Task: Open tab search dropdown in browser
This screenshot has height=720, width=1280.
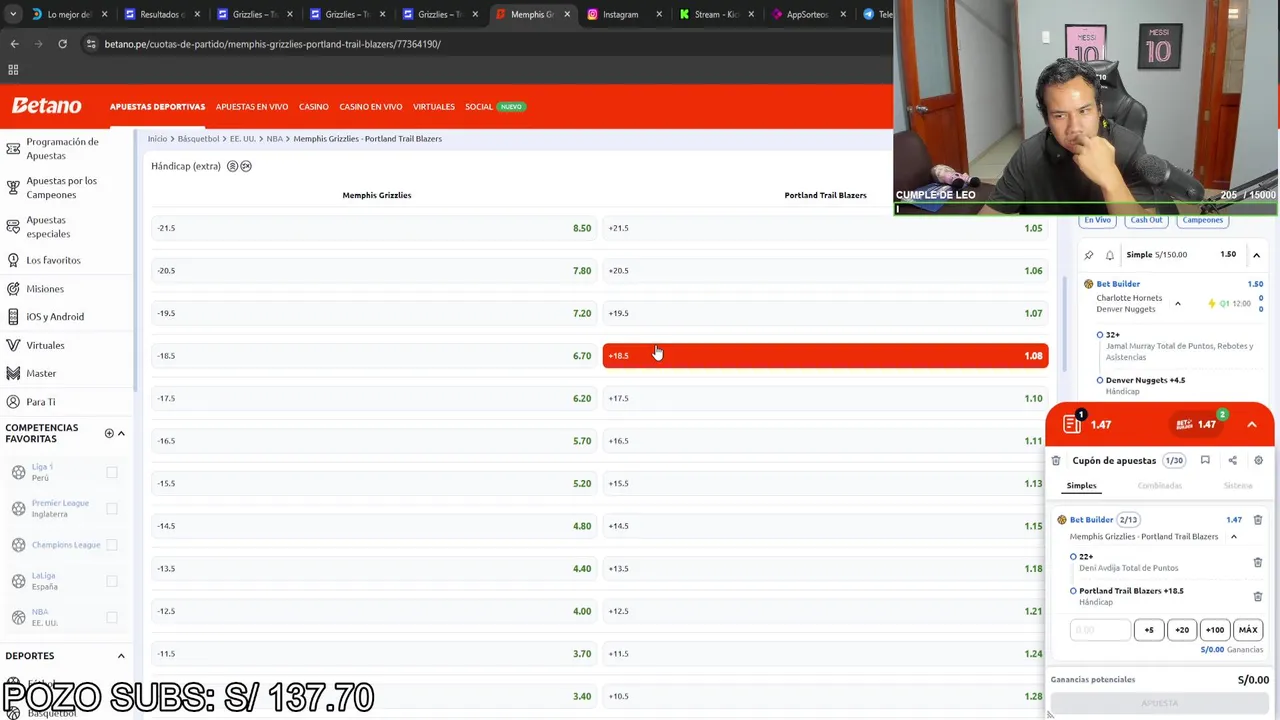Action: point(12,14)
